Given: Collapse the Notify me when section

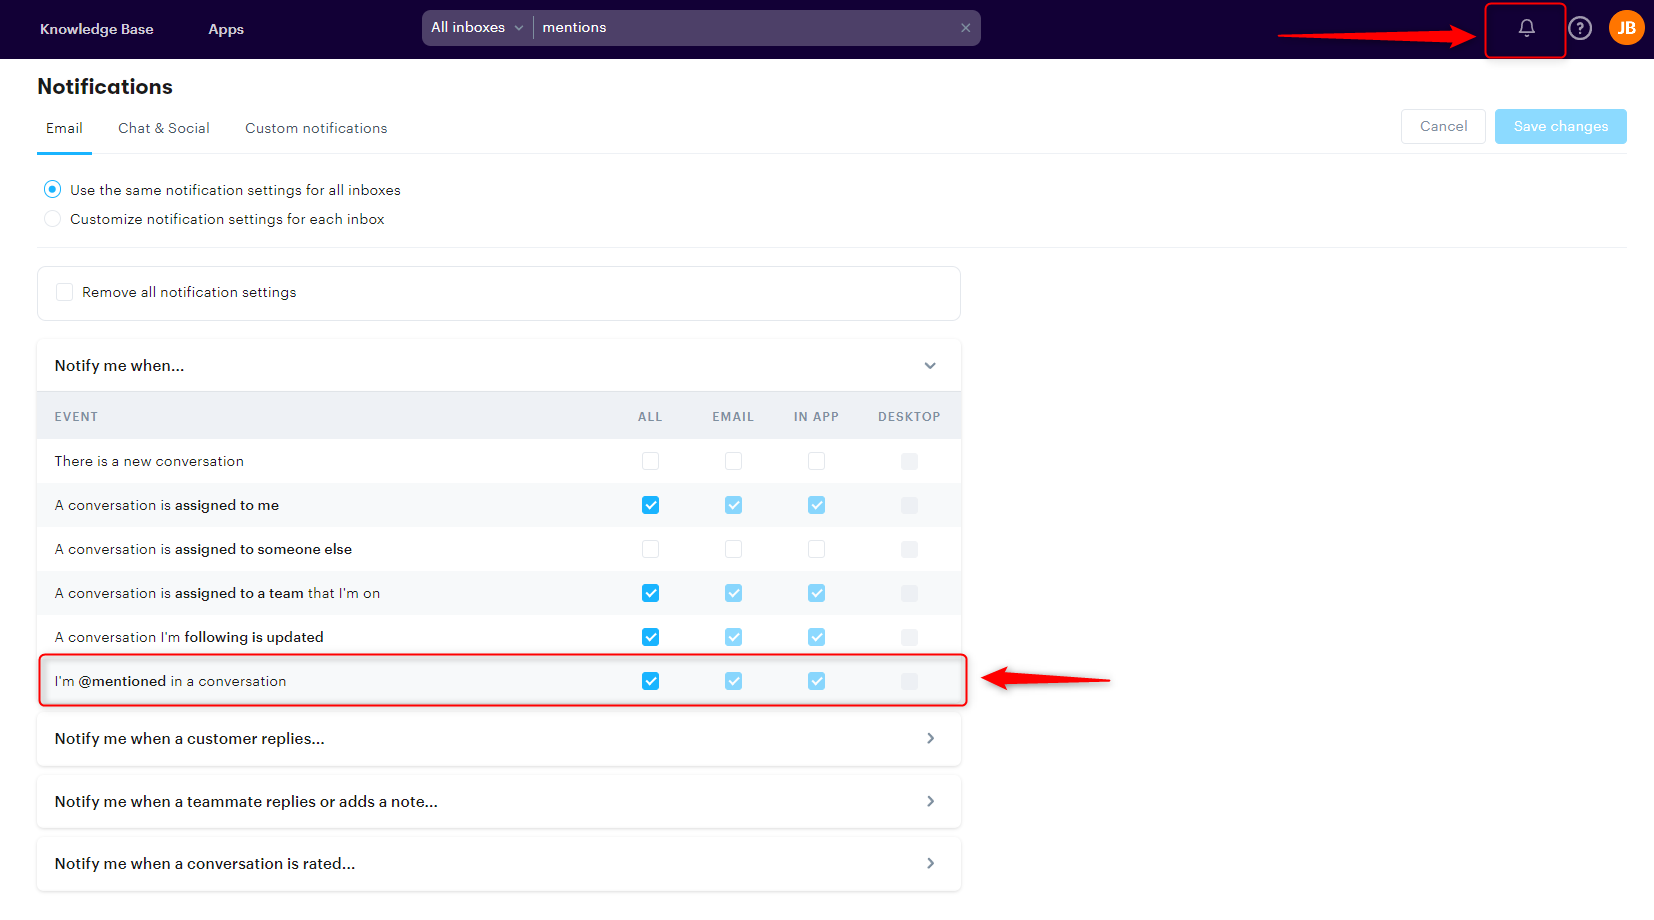Looking at the screenshot, I should point(930,366).
